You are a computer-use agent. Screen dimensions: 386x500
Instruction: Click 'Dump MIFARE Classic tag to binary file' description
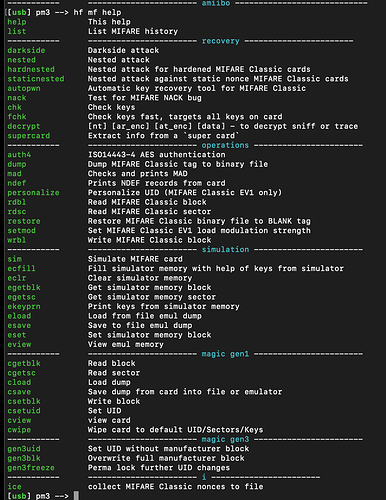click(178, 164)
